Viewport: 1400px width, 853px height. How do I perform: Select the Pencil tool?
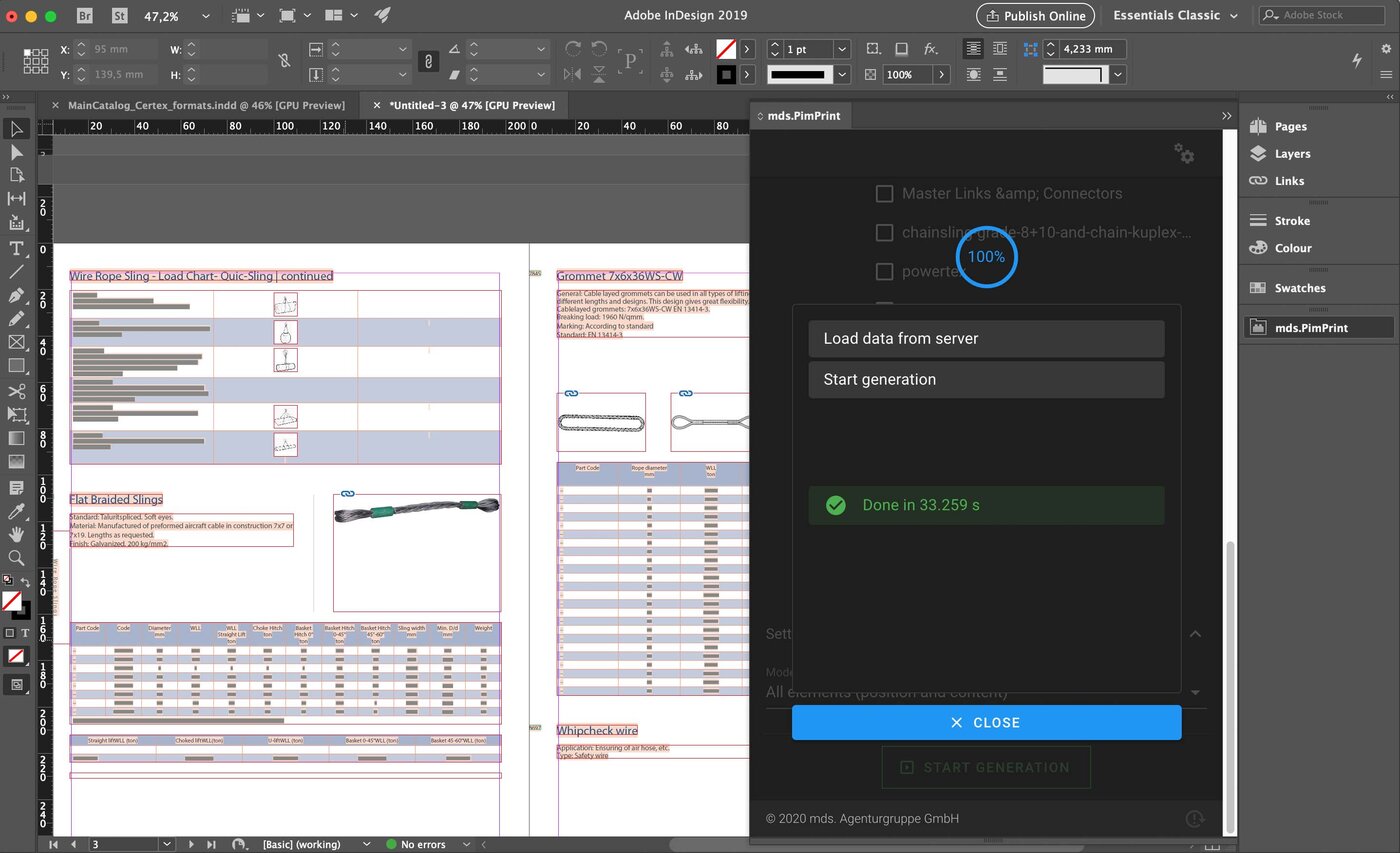(x=16, y=319)
